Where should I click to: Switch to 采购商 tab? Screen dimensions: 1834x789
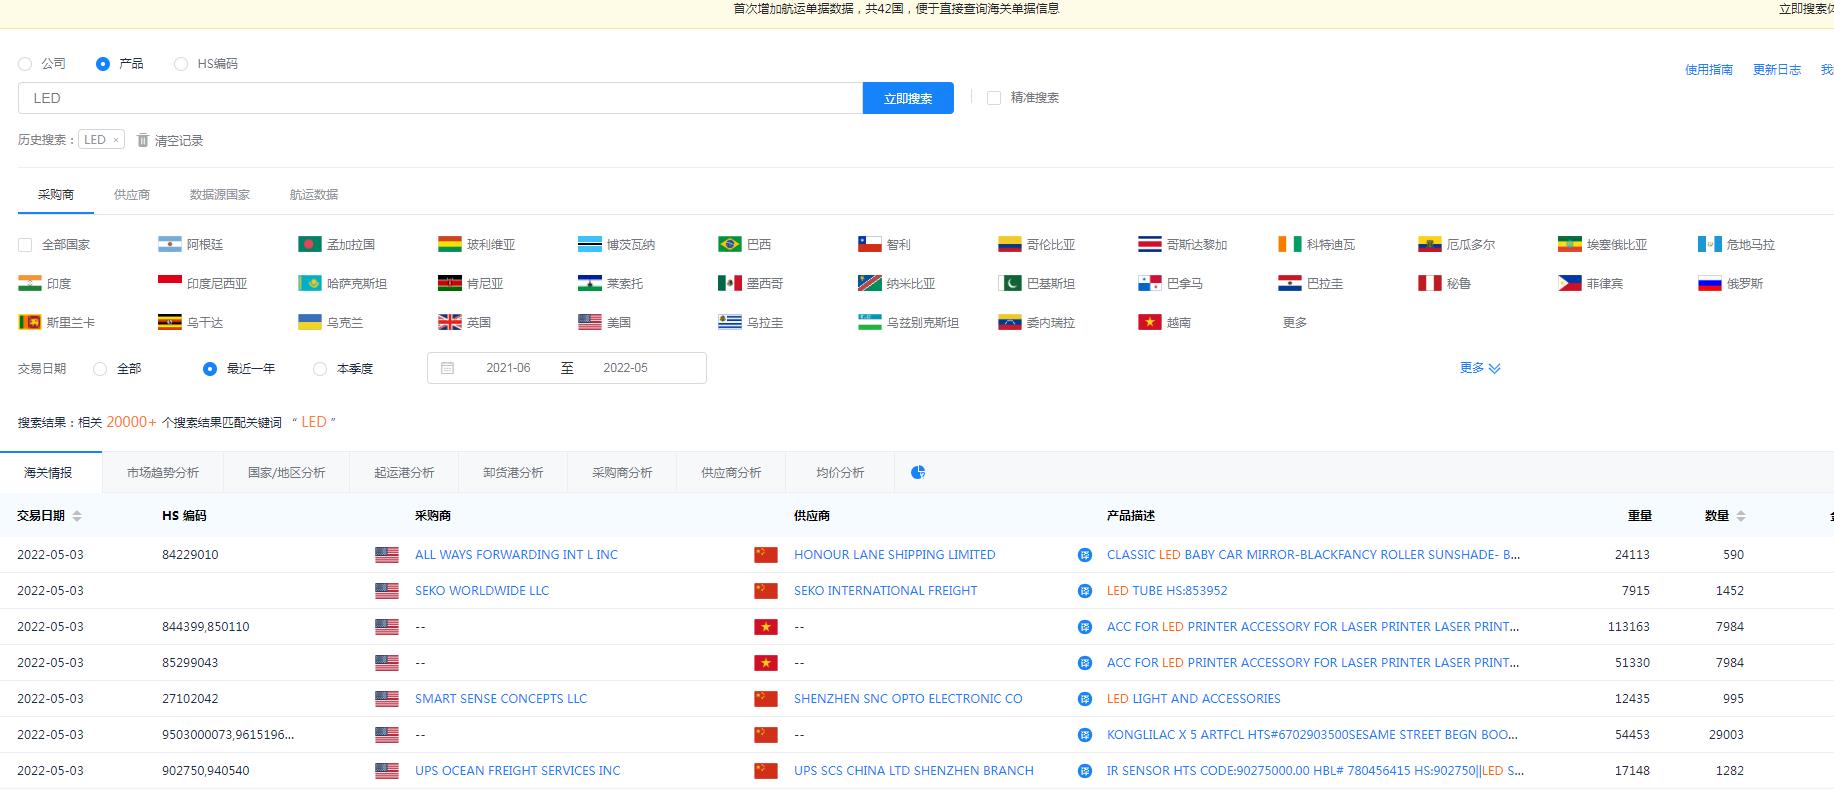(56, 194)
